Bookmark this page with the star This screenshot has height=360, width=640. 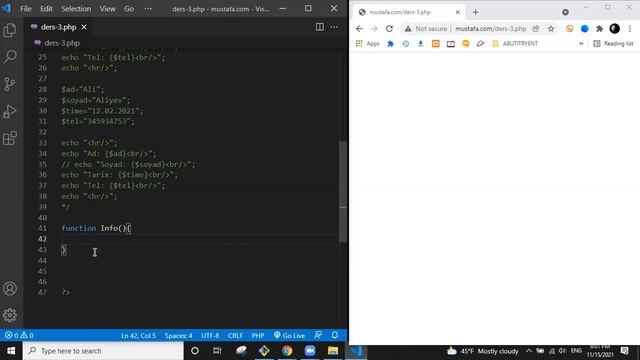(x=551, y=29)
